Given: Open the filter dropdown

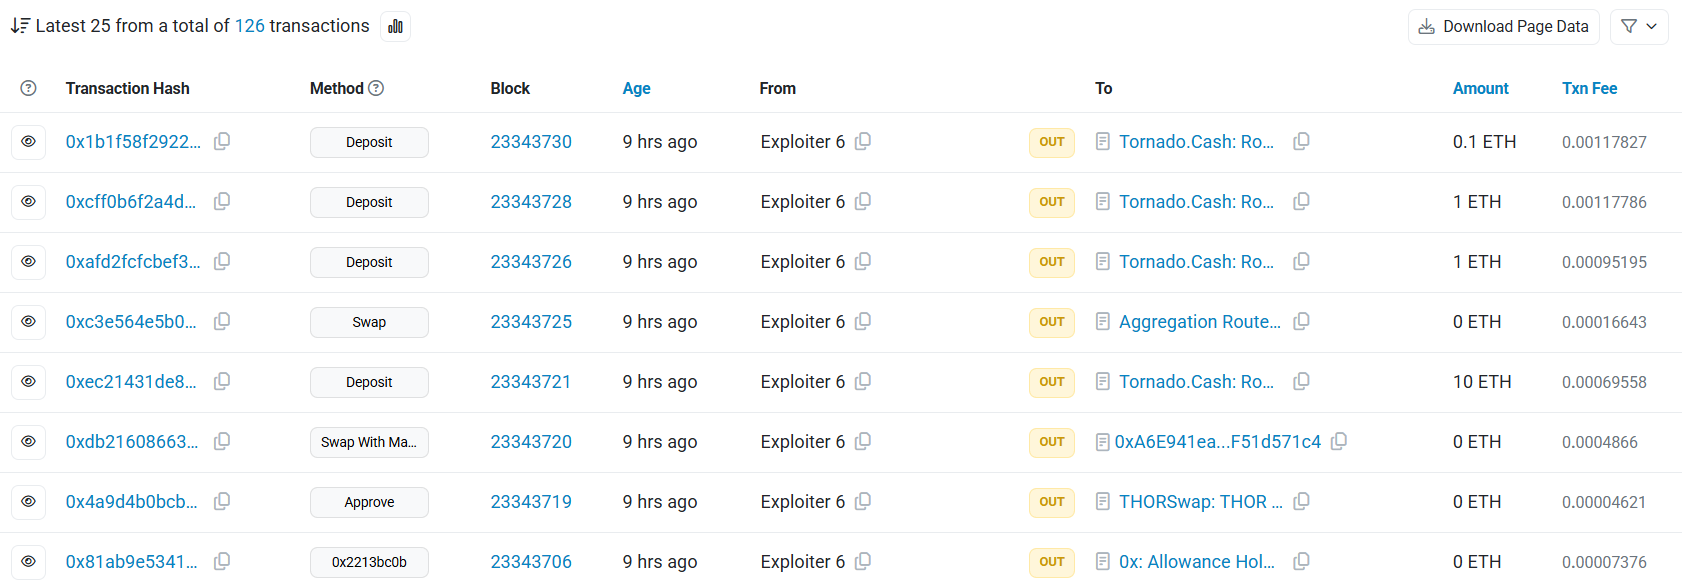Looking at the screenshot, I should point(1639,27).
